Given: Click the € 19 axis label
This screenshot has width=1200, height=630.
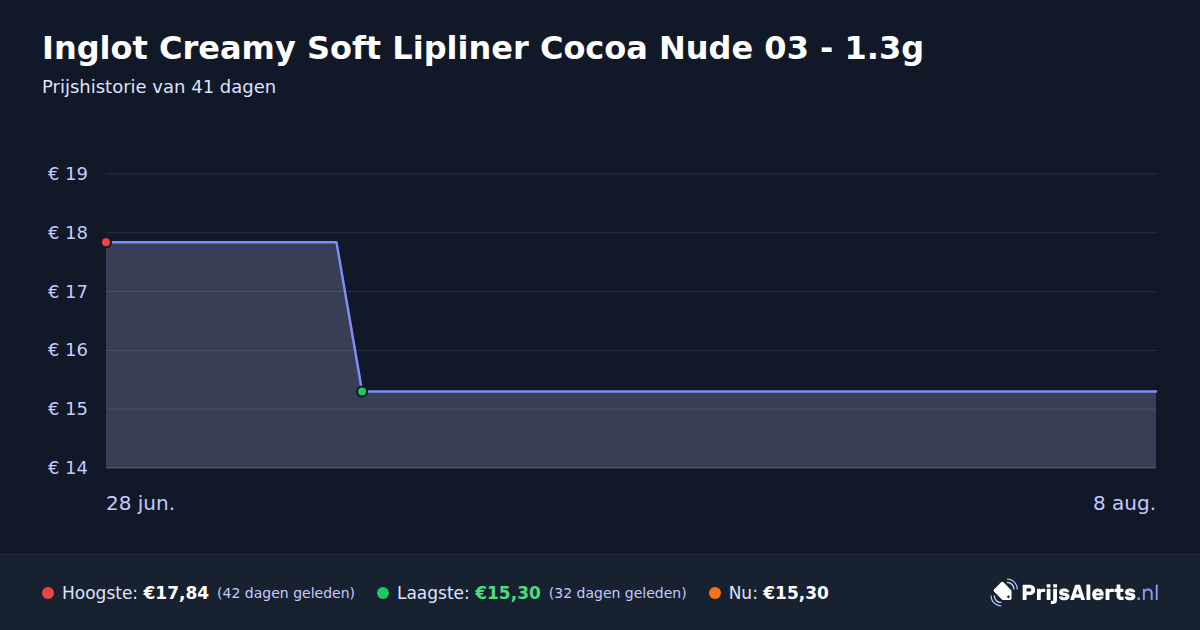Looking at the screenshot, I should (68, 174).
